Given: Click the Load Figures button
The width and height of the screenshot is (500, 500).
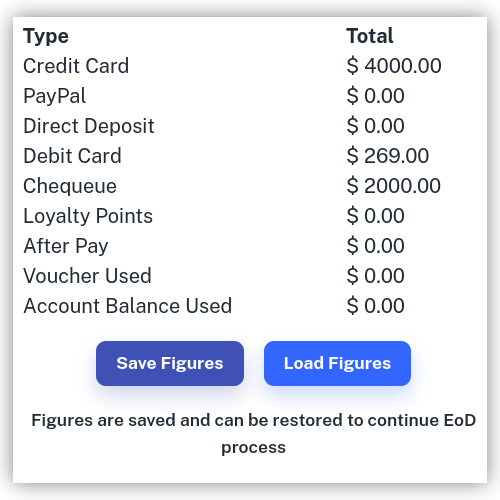Looking at the screenshot, I should click(337, 363).
